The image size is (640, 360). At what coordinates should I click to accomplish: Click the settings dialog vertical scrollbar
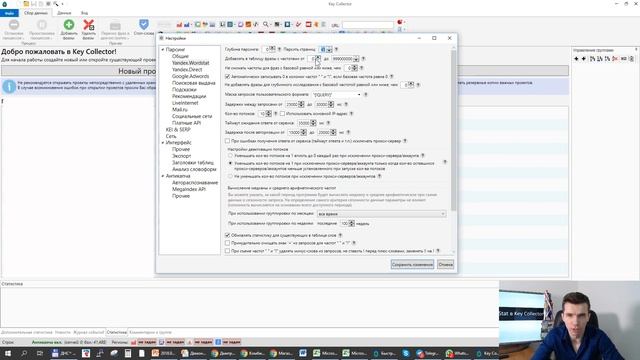click(453, 131)
